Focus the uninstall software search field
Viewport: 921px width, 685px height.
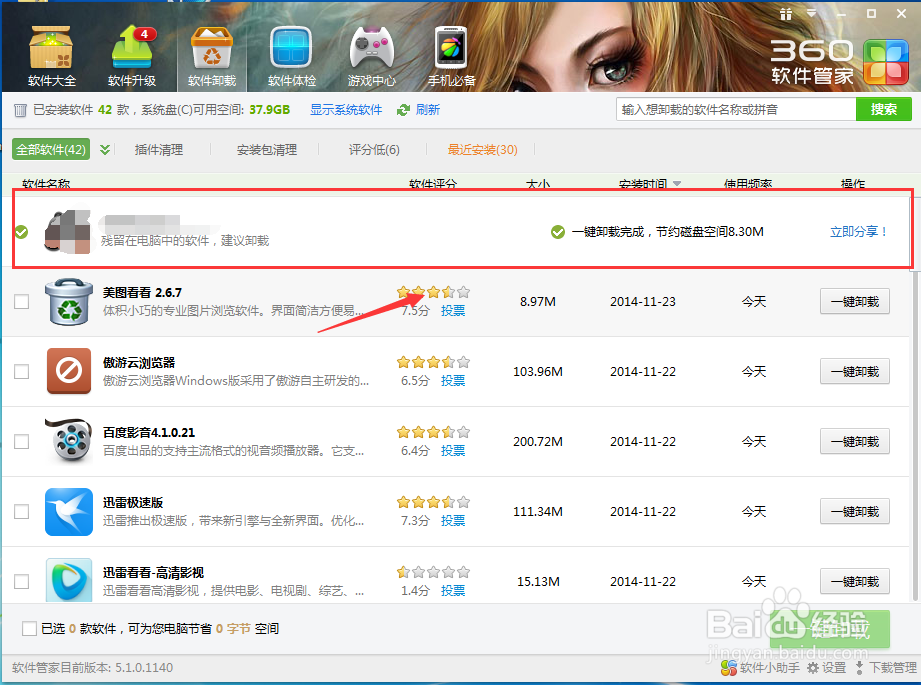click(736, 109)
